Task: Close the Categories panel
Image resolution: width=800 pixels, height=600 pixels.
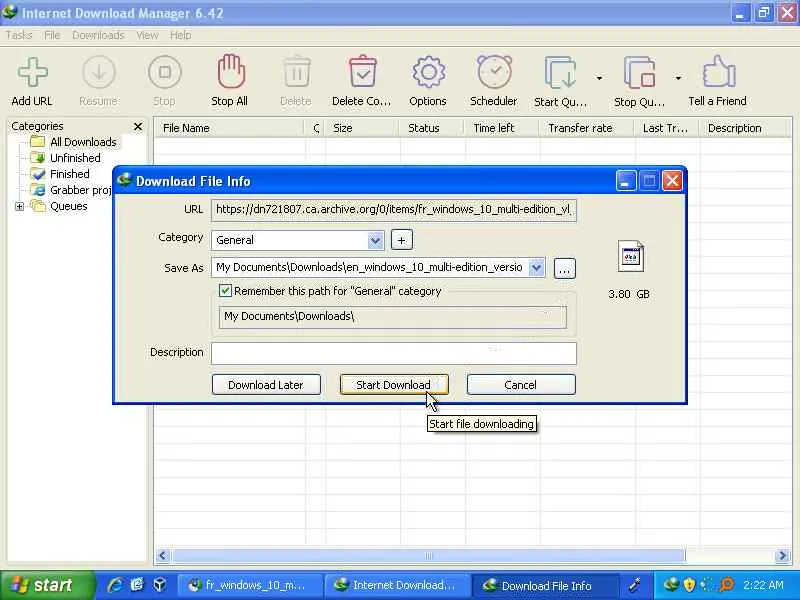Action: 138,126
